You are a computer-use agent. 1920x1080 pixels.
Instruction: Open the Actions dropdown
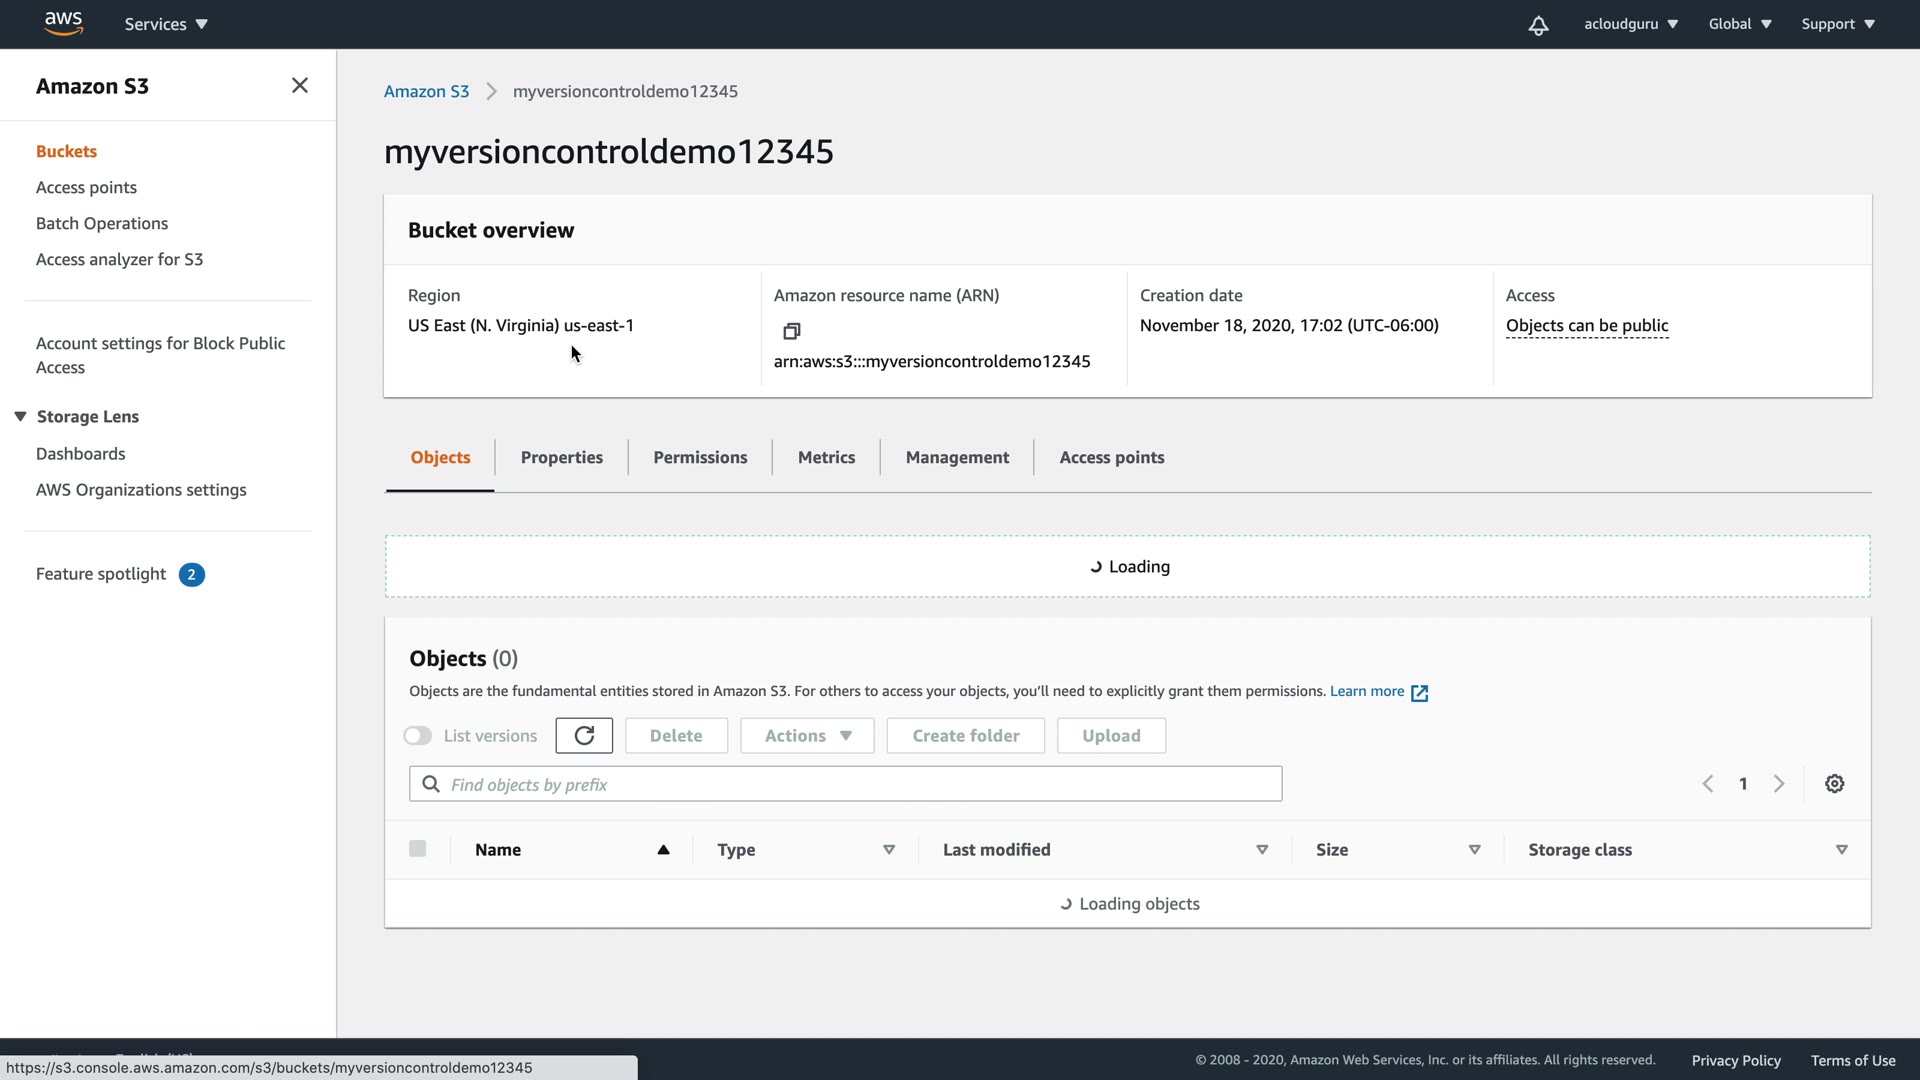pos(807,736)
